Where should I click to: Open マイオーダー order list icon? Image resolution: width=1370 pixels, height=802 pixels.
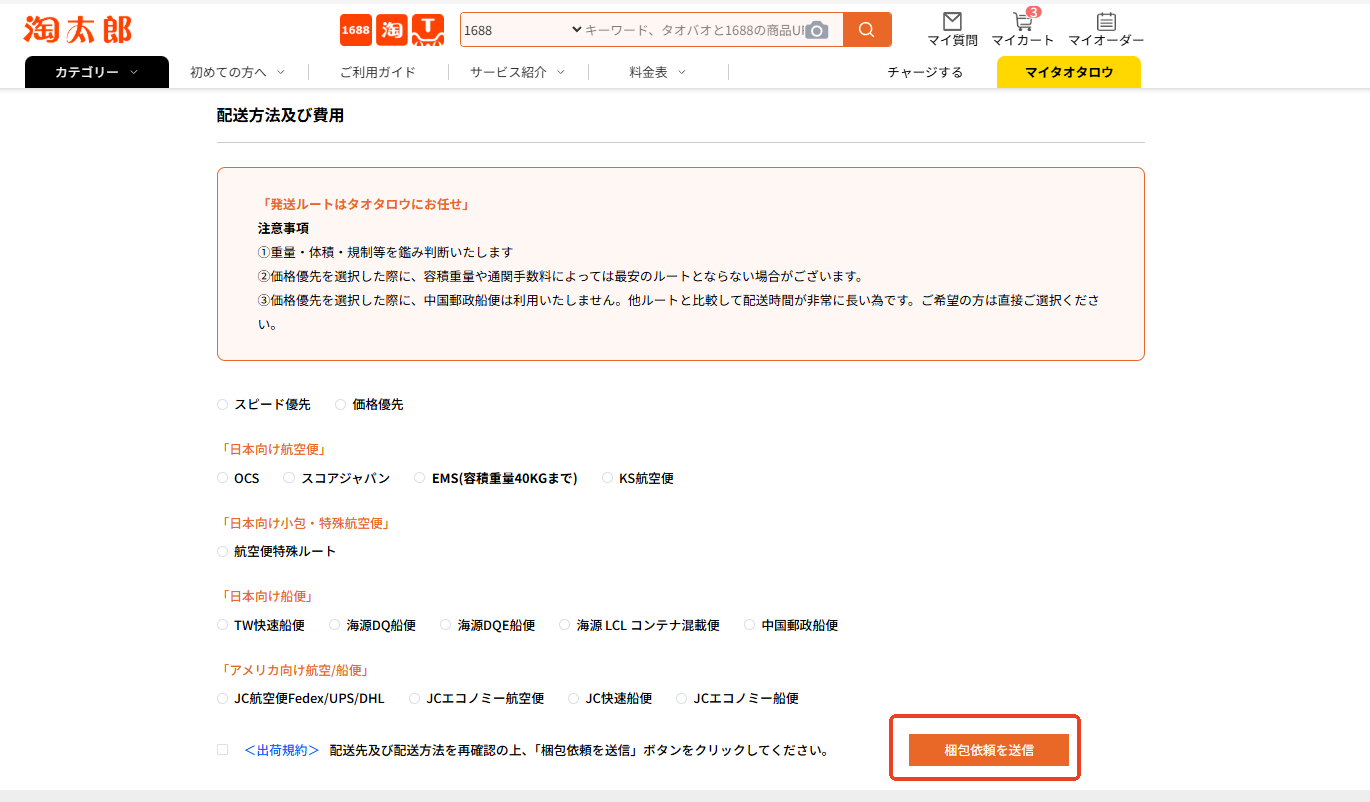[x=1106, y=22]
